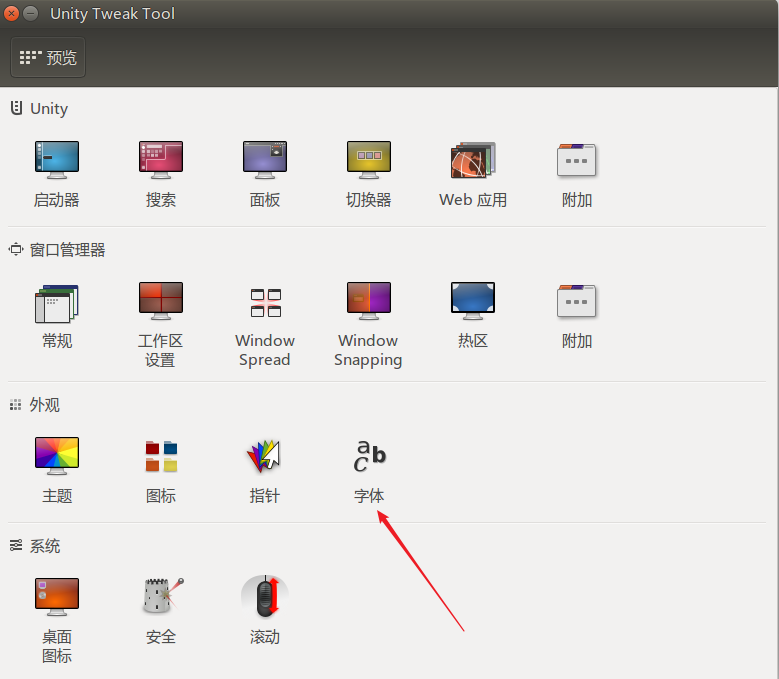Open the 安全 security settings

160,611
